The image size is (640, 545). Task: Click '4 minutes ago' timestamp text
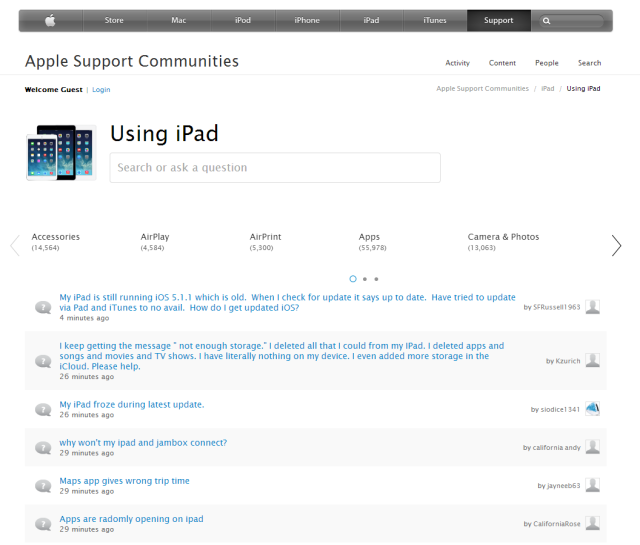[x=84, y=318]
